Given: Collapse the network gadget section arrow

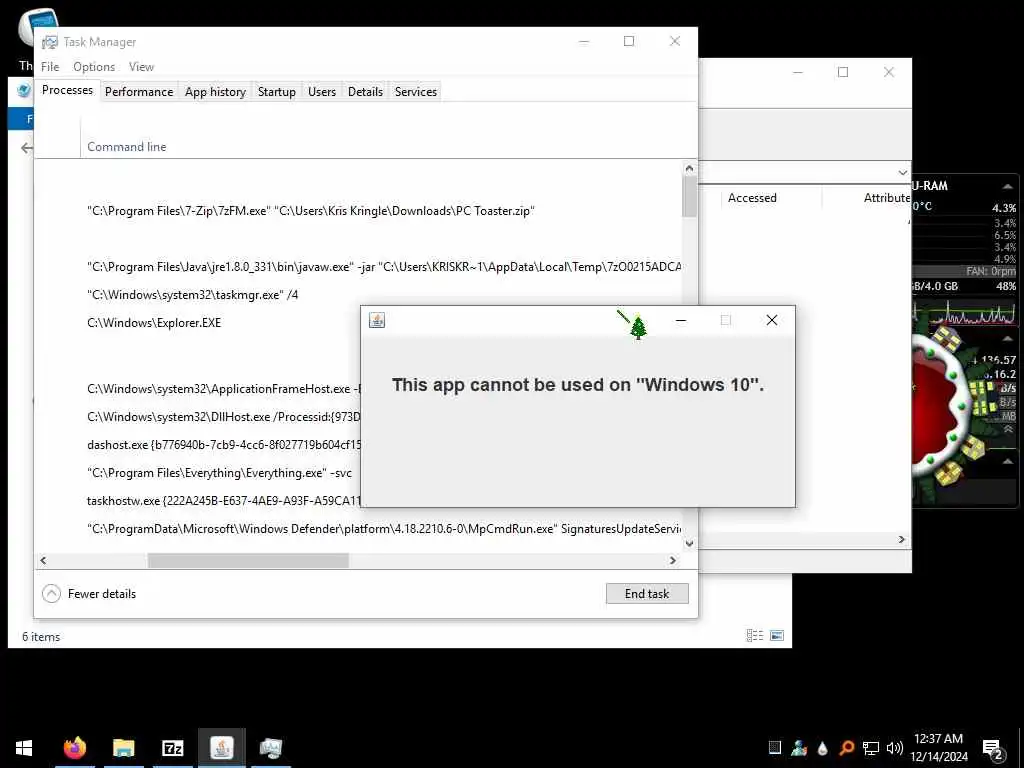Looking at the screenshot, I should click(x=1008, y=338).
